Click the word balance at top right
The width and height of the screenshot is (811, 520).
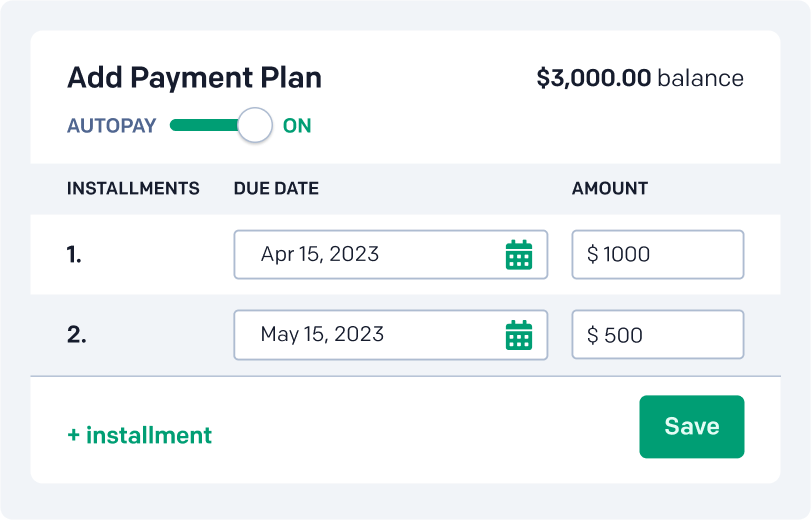pyautogui.click(x=700, y=78)
